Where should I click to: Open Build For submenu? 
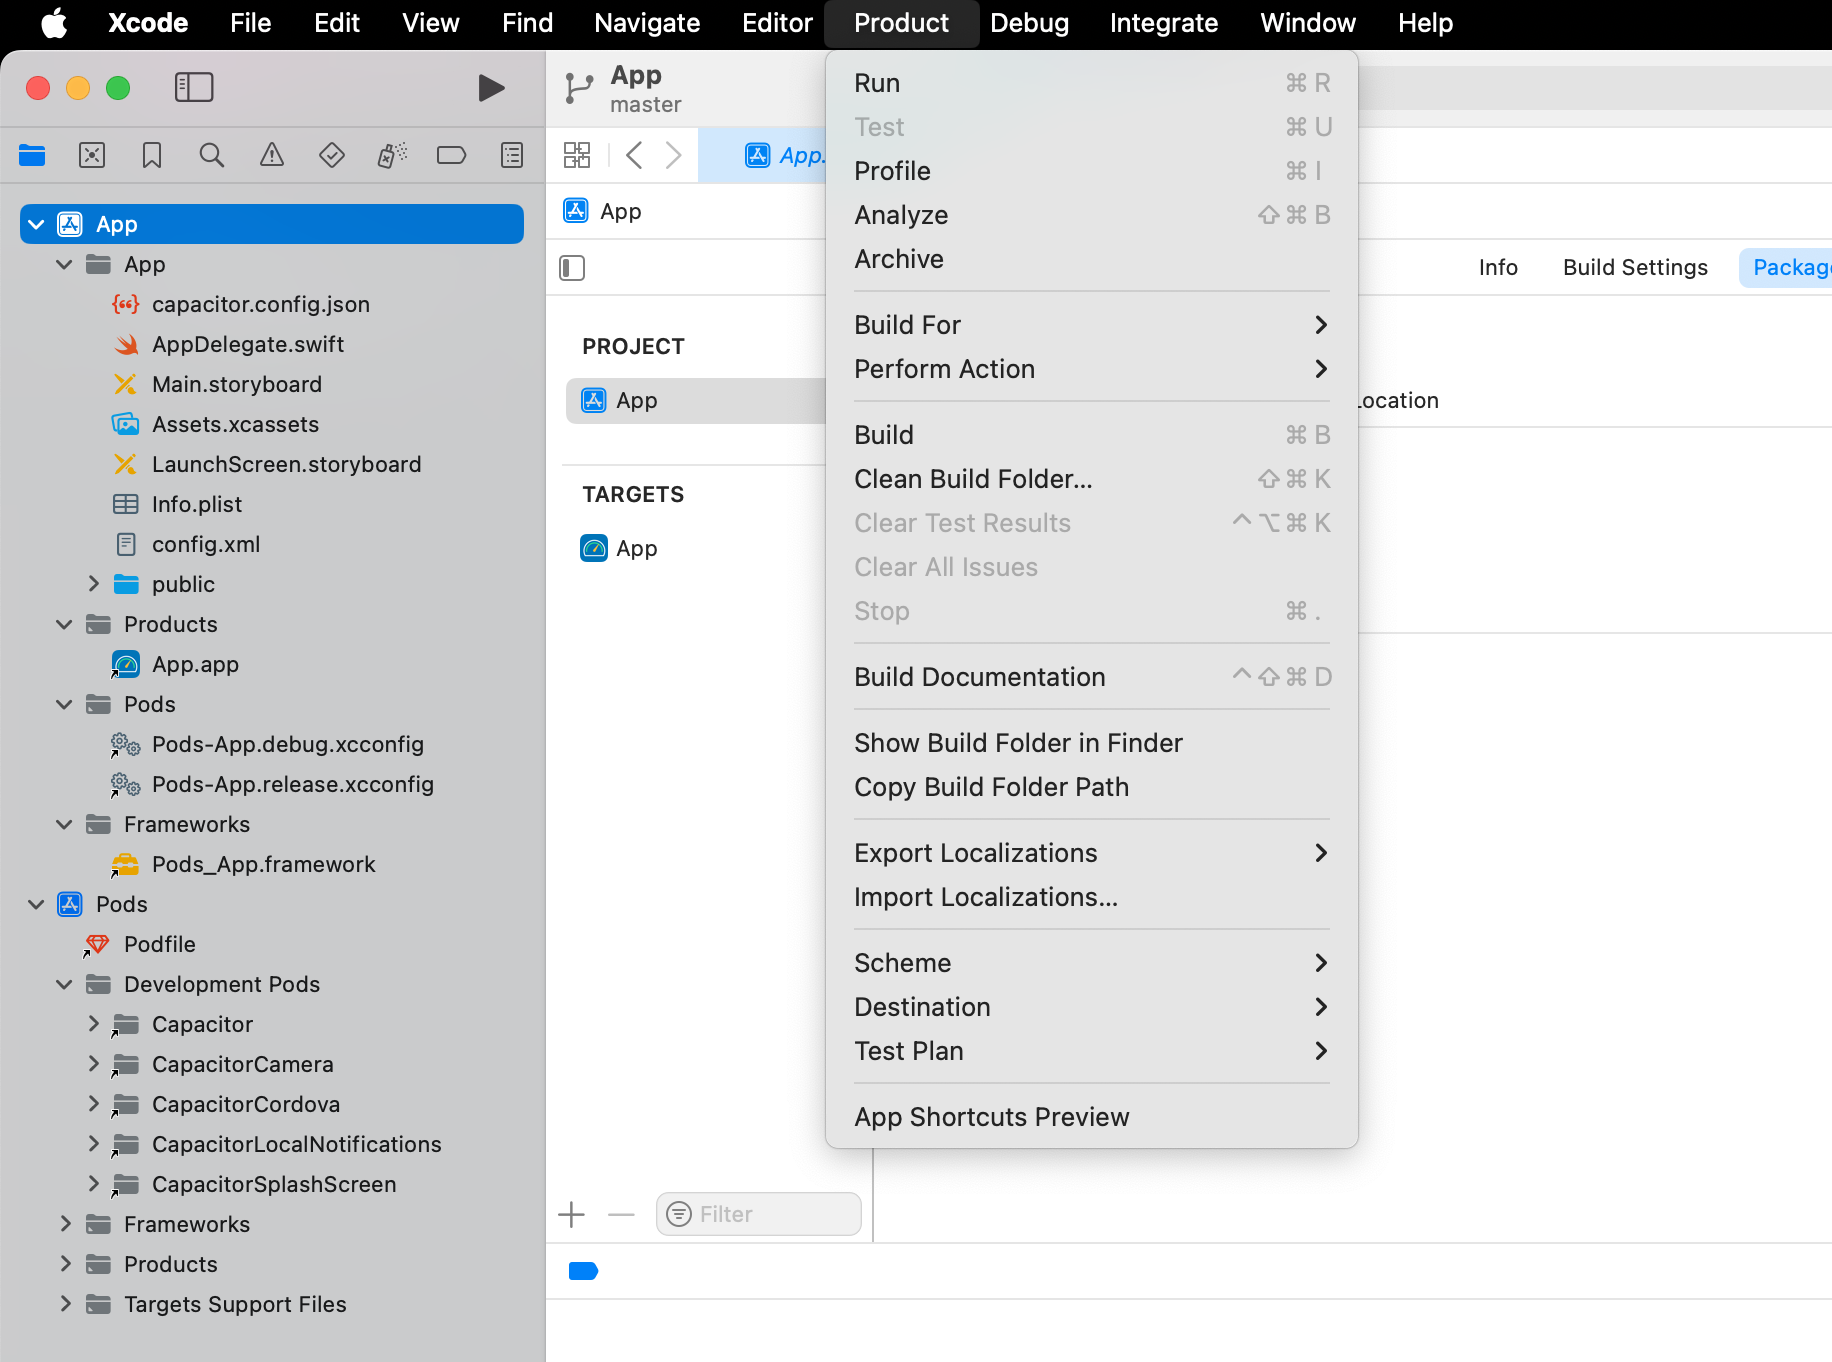(x=1092, y=325)
